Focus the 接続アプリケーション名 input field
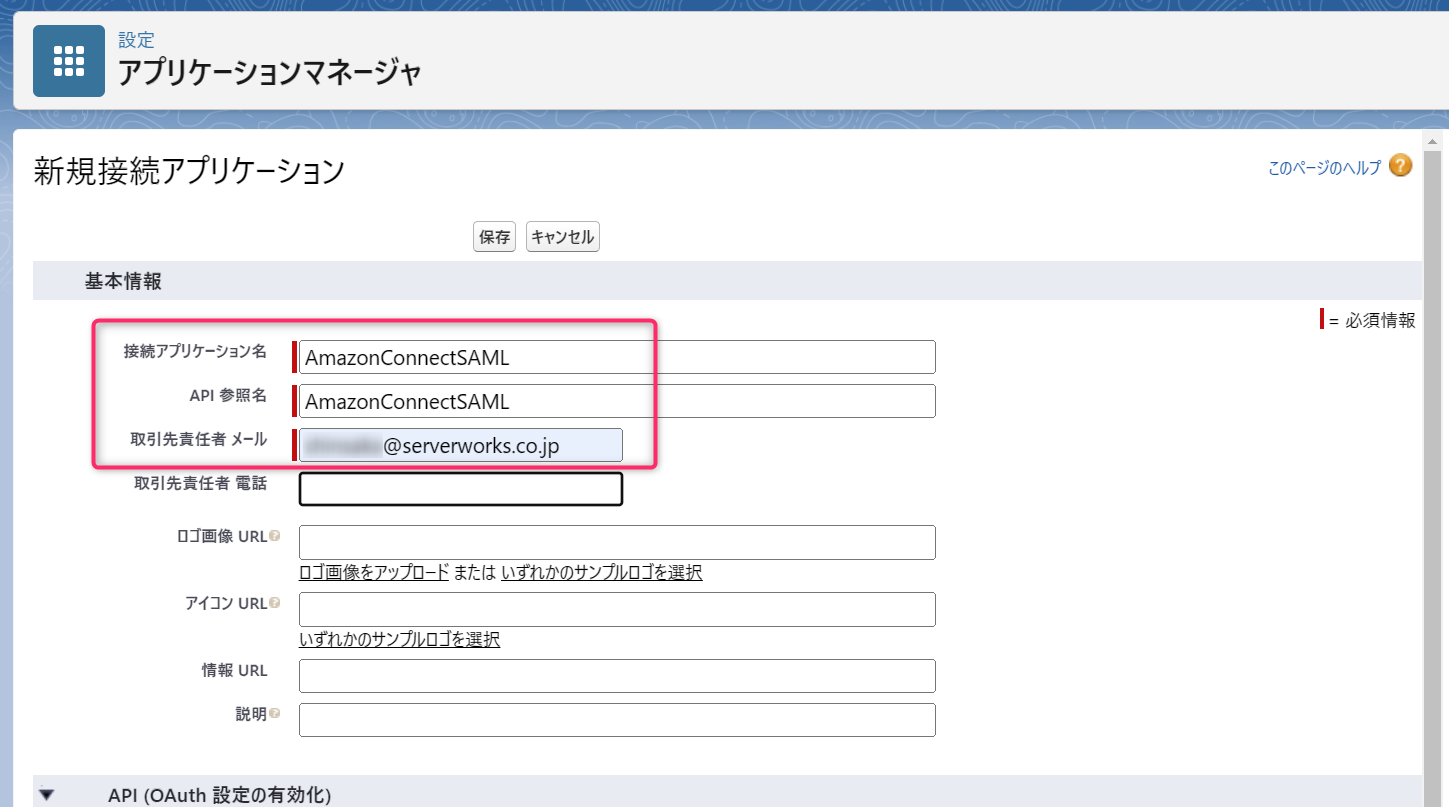The height and width of the screenshot is (807, 1449). coord(617,357)
